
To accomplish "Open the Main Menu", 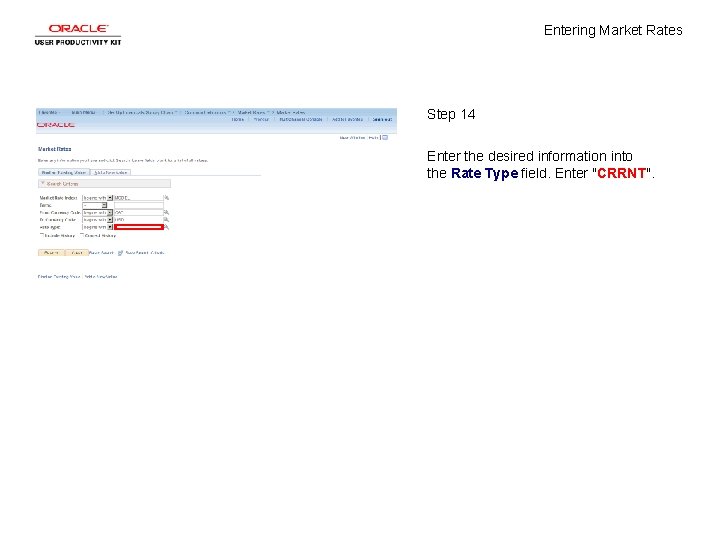I will tap(84, 112).
